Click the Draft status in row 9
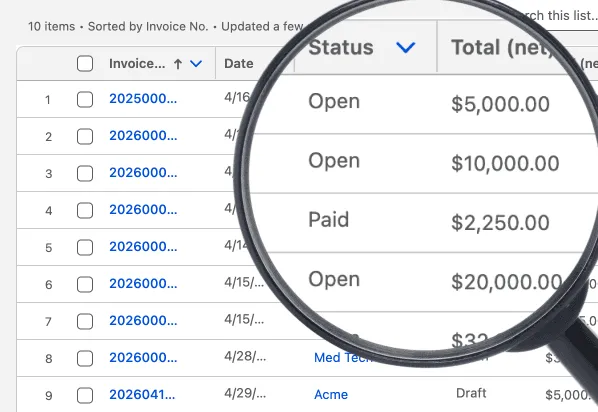The width and height of the screenshot is (598, 412). click(x=471, y=393)
